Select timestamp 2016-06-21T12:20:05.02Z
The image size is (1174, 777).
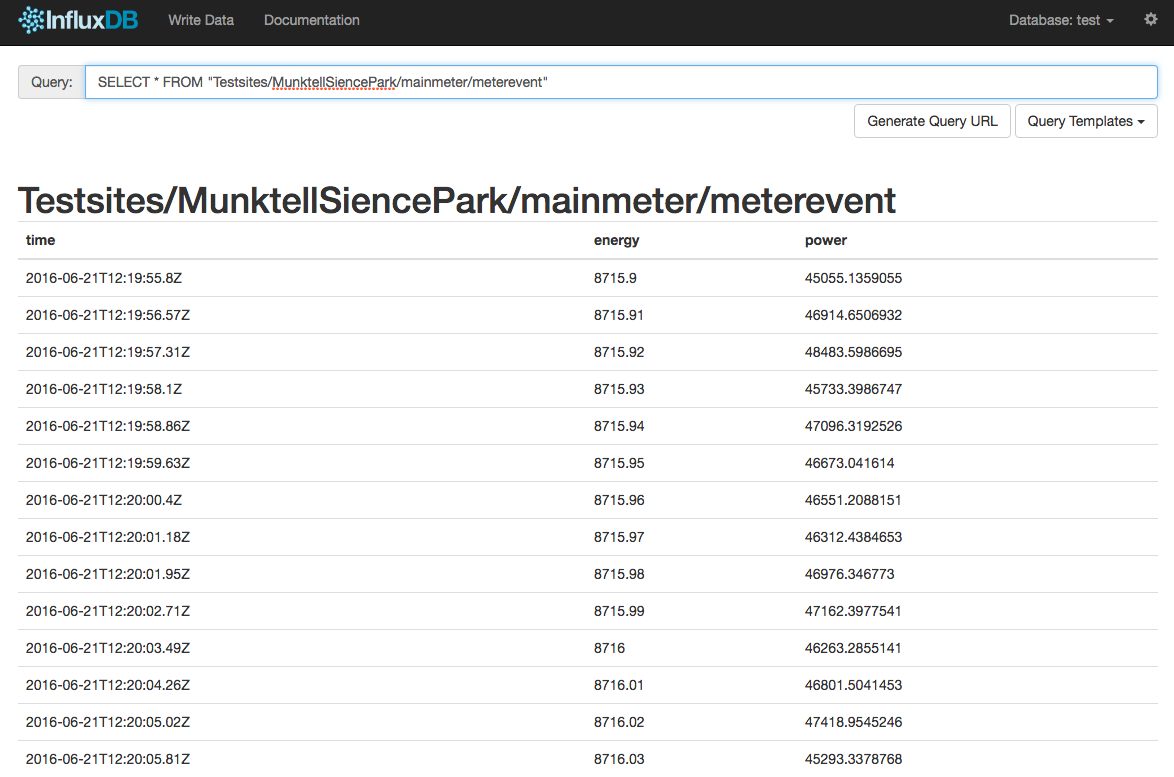pyautogui.click(x=108, y=722)
